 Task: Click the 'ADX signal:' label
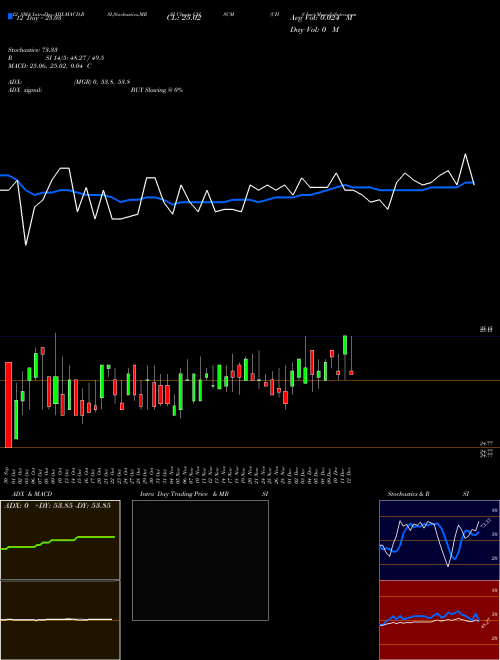tap(25, 90)
